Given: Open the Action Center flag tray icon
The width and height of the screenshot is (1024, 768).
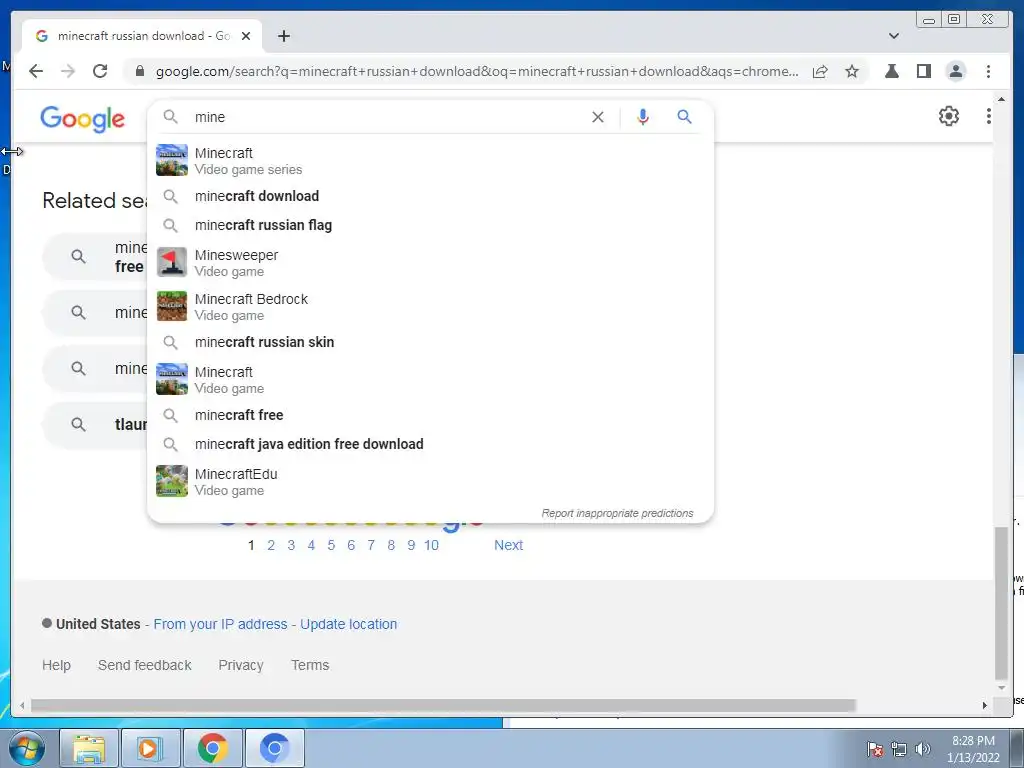Looking at the screenshot, I should [874, 749].
